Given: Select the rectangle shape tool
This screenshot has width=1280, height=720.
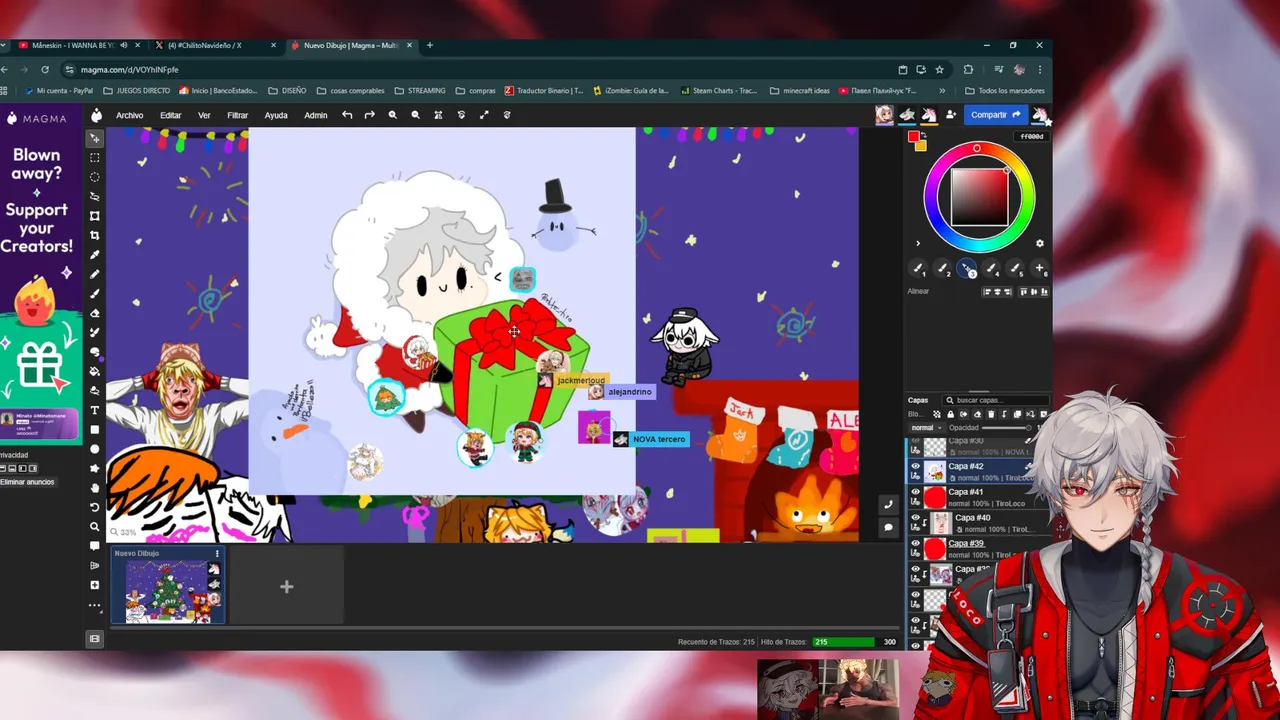Looking at the screenshot, I should [x=95, y=430].
